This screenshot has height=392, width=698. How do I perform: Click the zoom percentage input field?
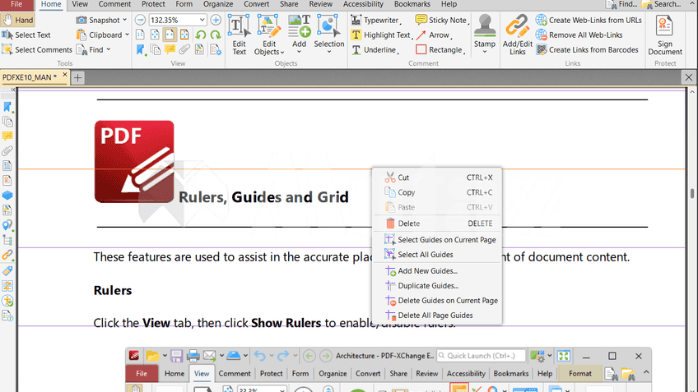pyautogui.click(x=173, y=20)
